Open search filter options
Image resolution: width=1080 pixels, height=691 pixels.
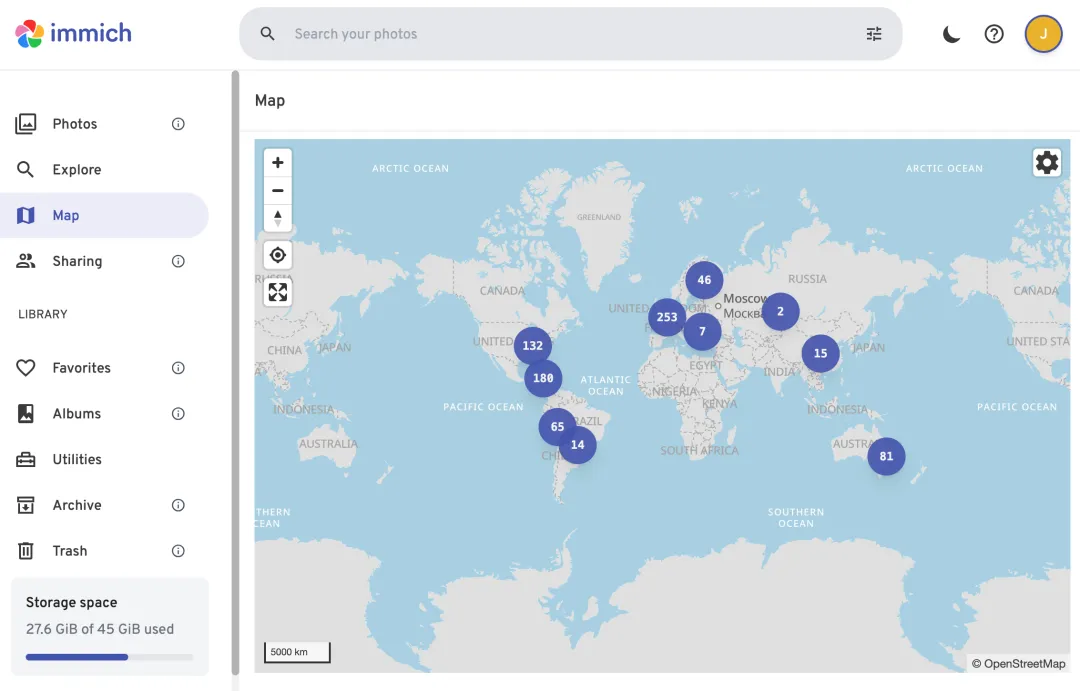pos(874,34)
